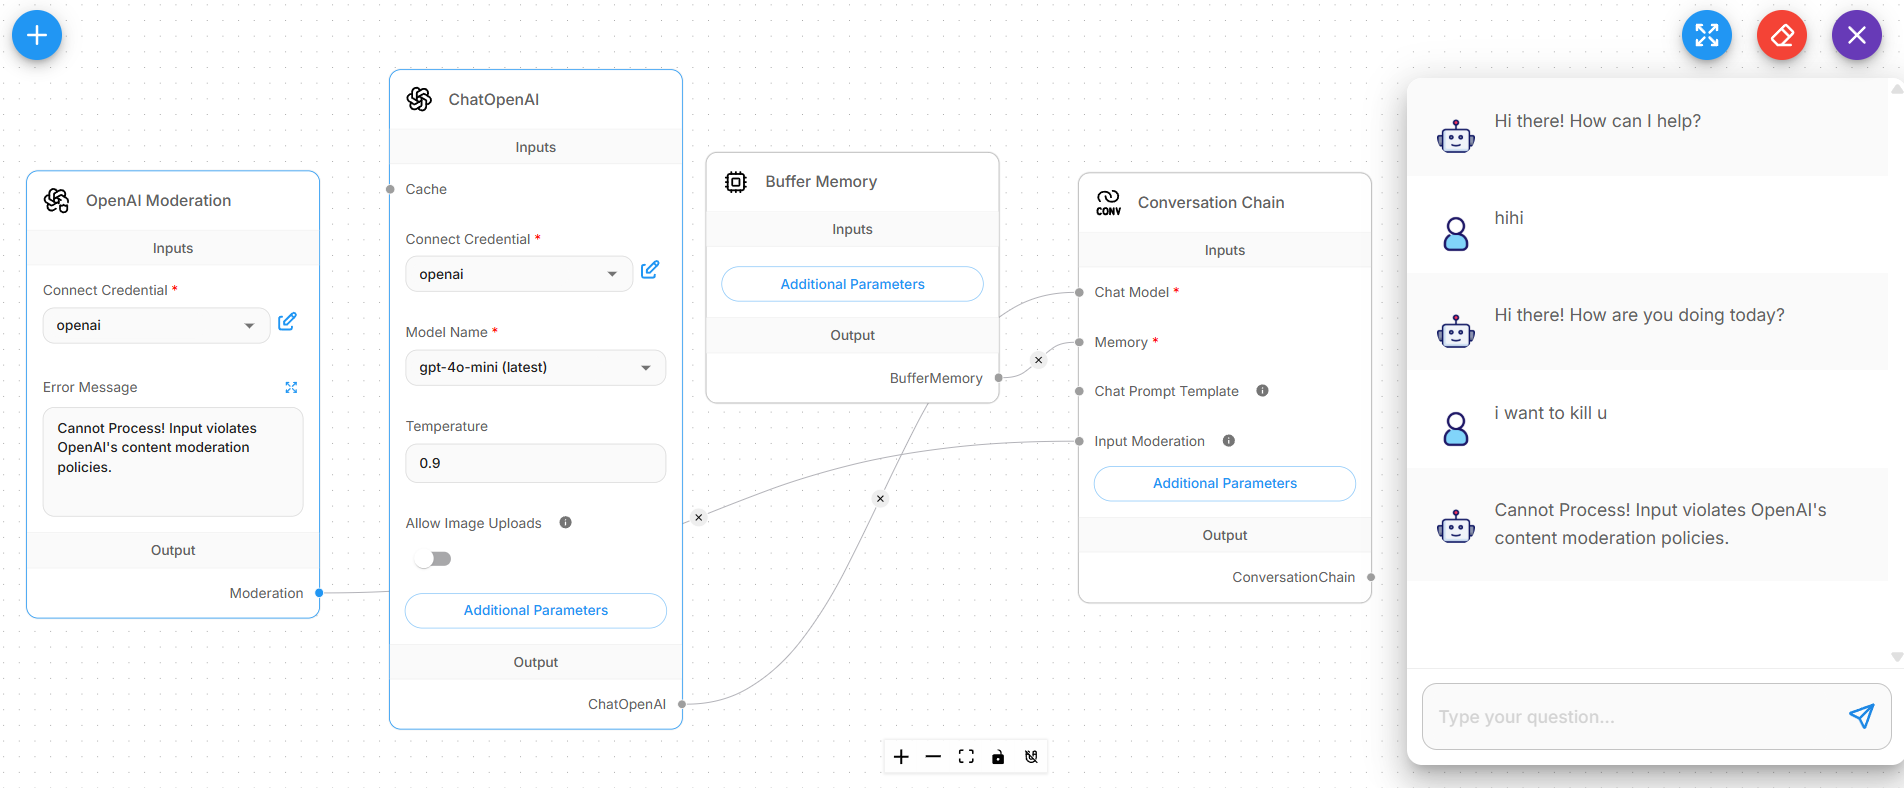
Task: Click Buffer Memory Additional Parameters button
Action: (852, 284)
